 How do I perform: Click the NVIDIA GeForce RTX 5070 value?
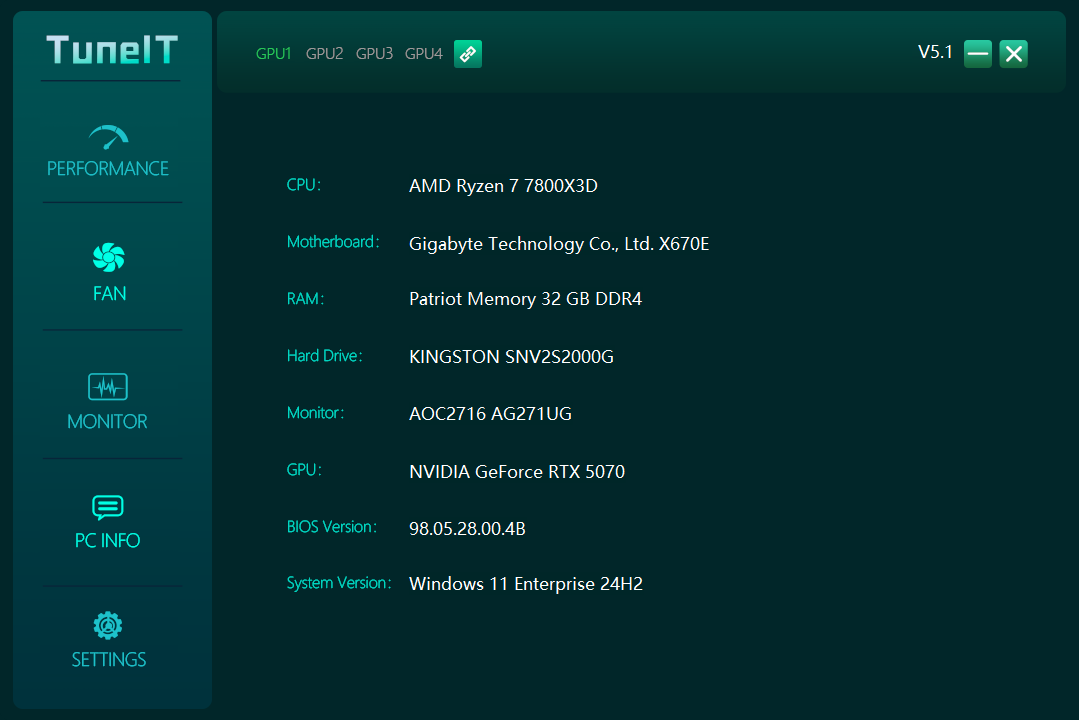pyautogui.click(x=517, y=472)
